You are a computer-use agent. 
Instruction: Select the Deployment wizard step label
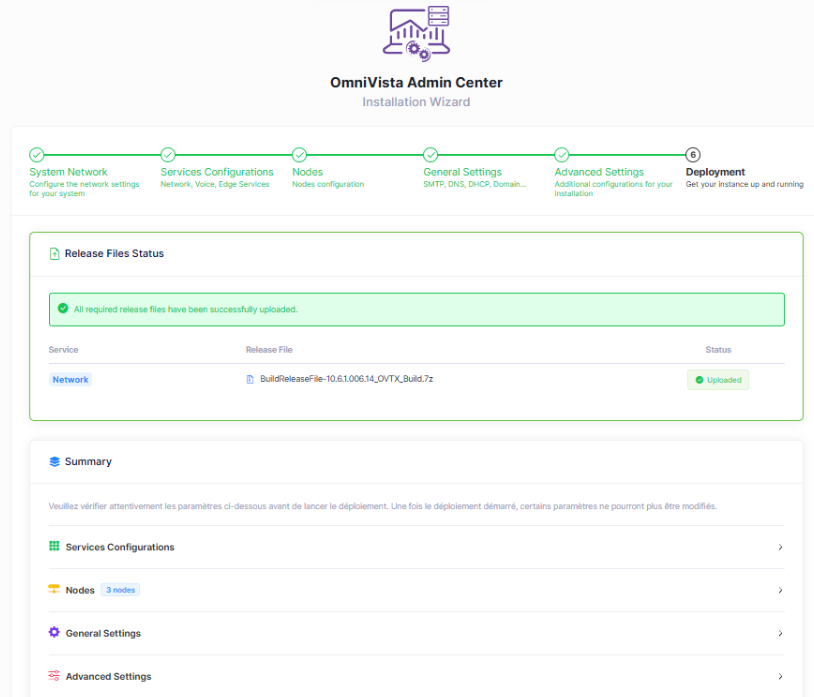(x=715, y=172)
